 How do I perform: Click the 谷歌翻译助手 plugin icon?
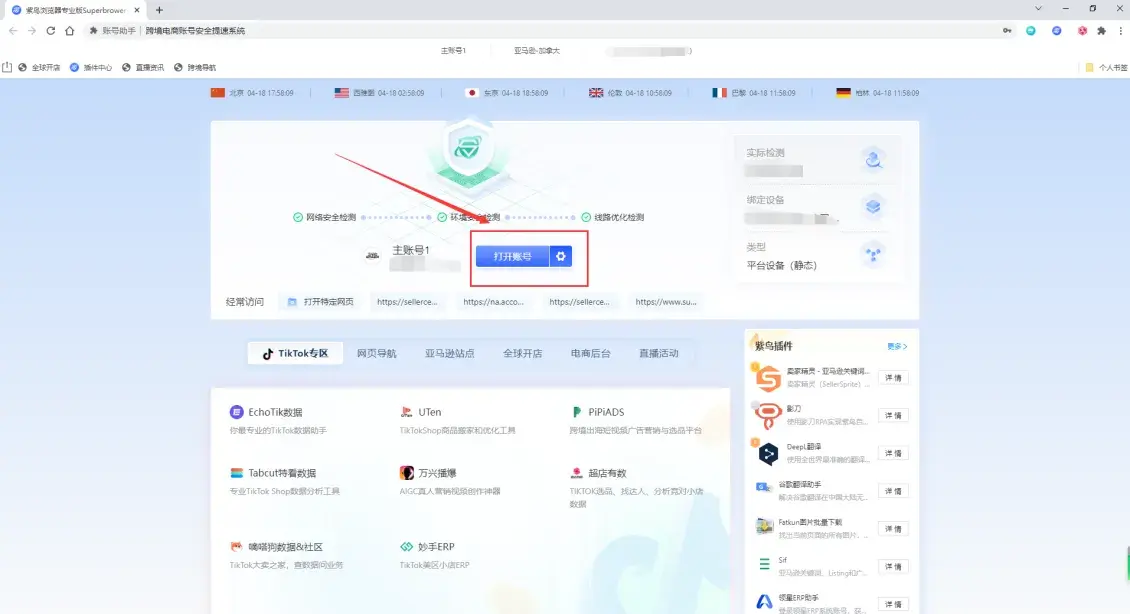click(x=765, y=489)
